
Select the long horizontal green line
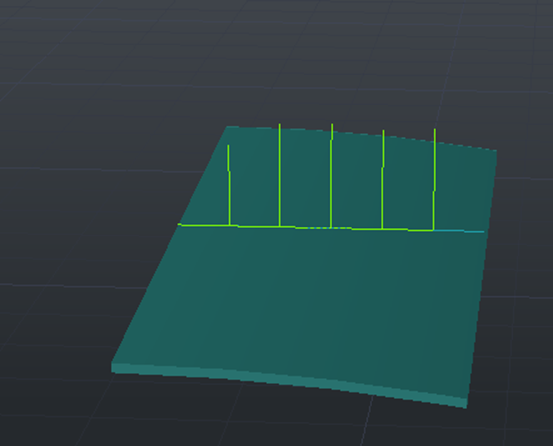[x=305, y=227]
